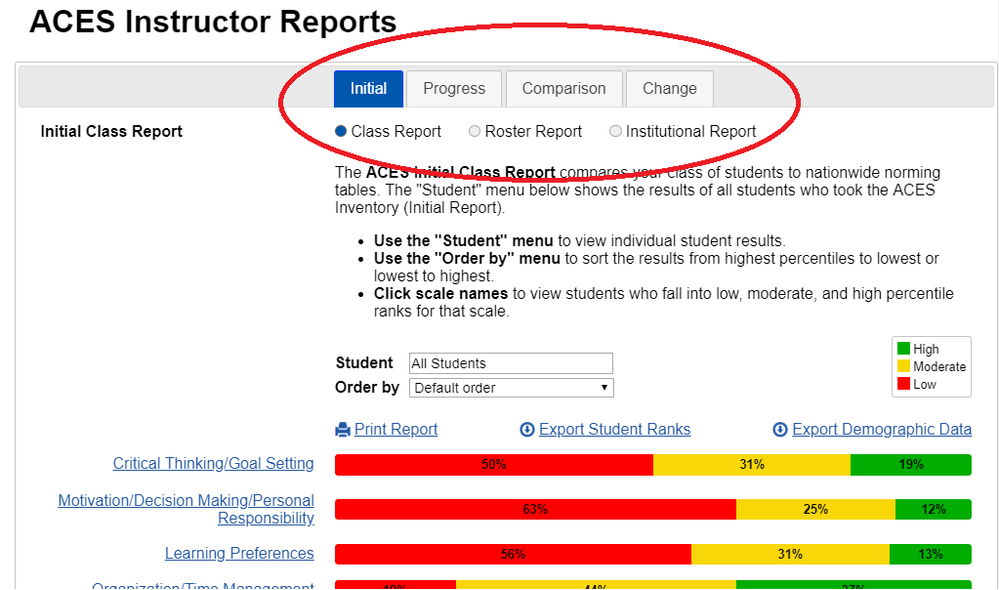Open the Comparison tab
The image size is (999, 590).
click(564, 89)
